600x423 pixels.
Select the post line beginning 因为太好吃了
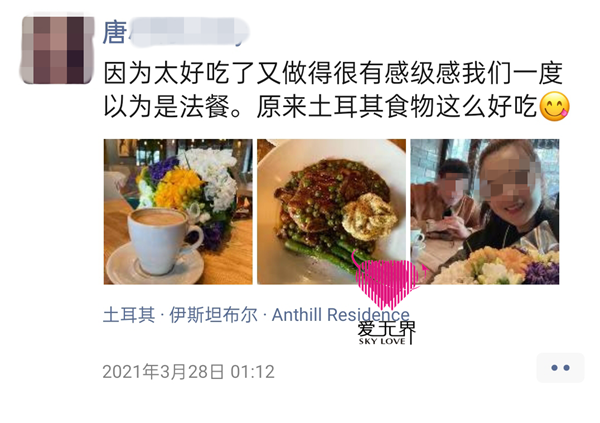[x=333, y=73]
